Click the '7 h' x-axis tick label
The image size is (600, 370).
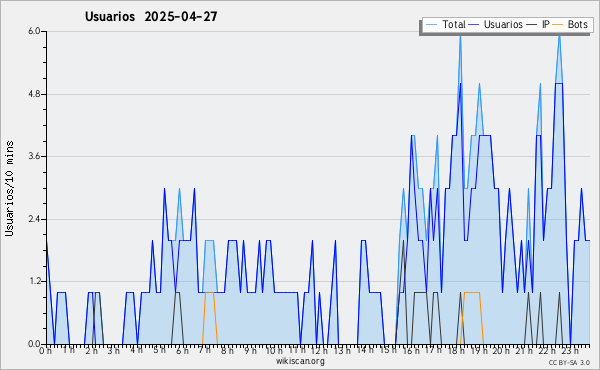tap(204, 351)
